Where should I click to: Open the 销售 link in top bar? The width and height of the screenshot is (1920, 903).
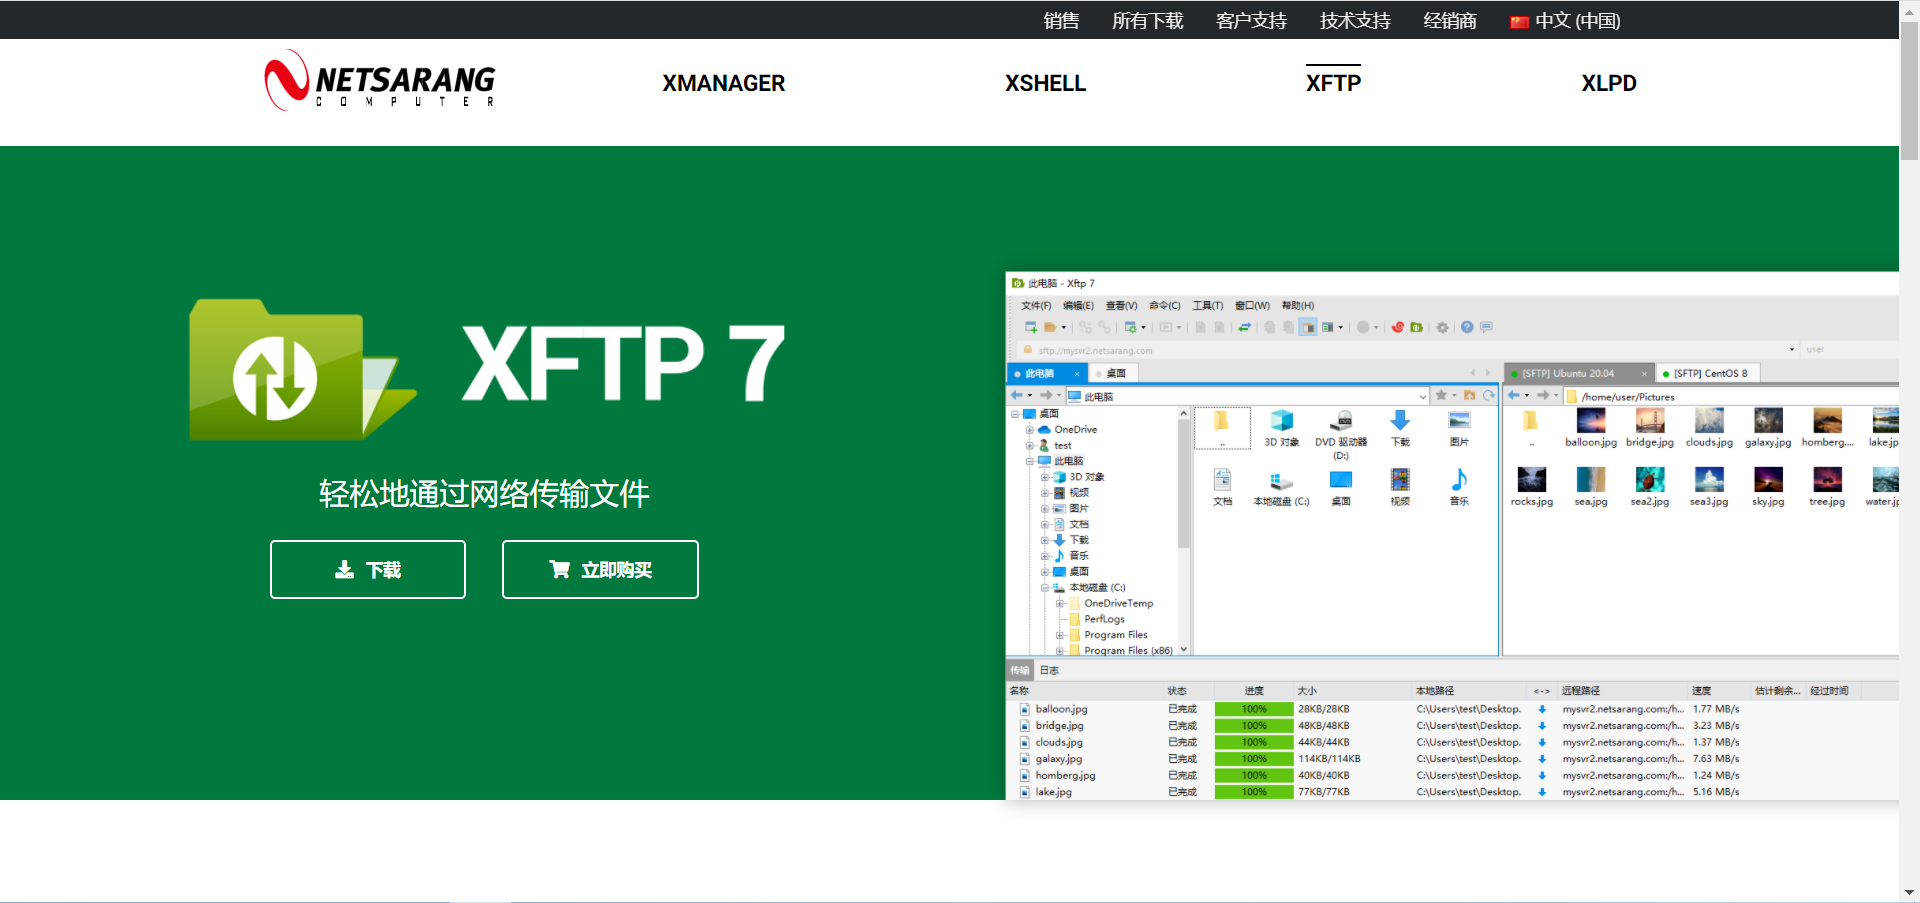pyautogui.click(x=1061, y=20)
